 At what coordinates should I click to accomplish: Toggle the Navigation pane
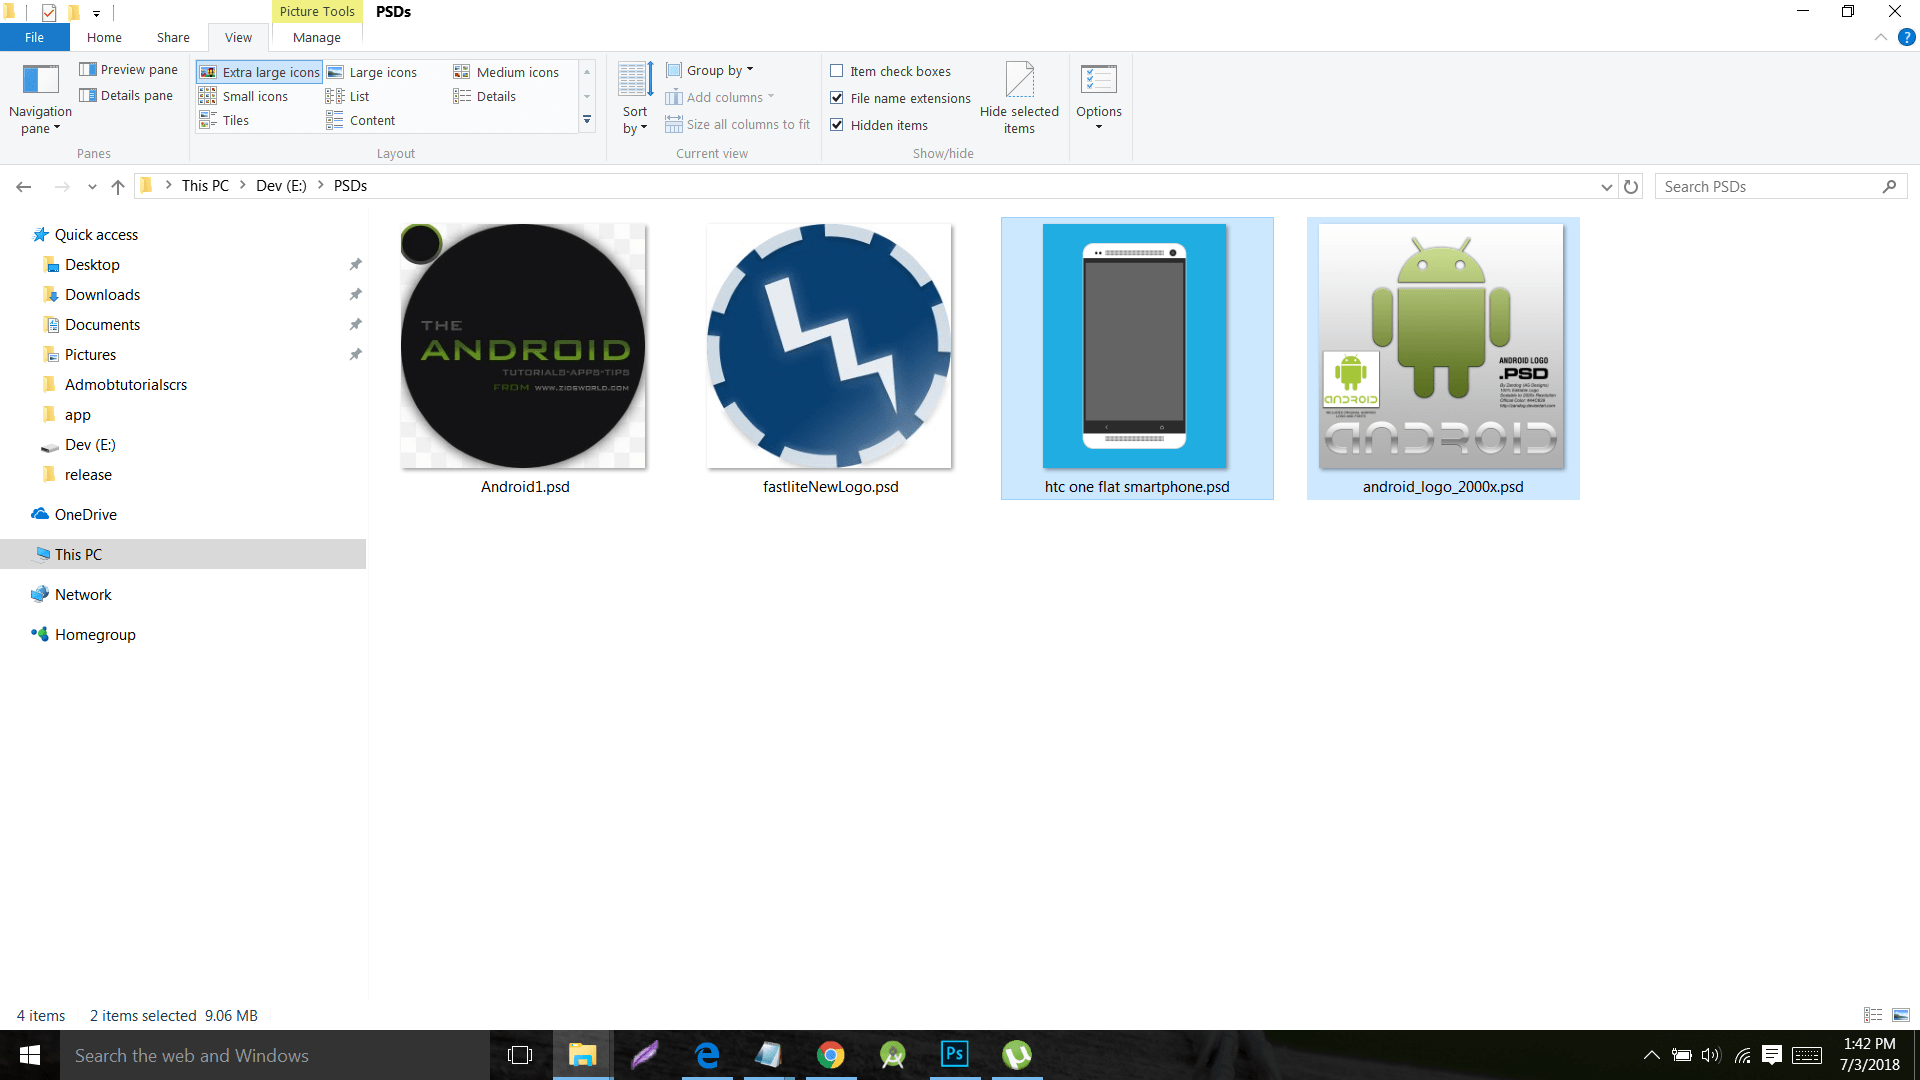[39, 97]
